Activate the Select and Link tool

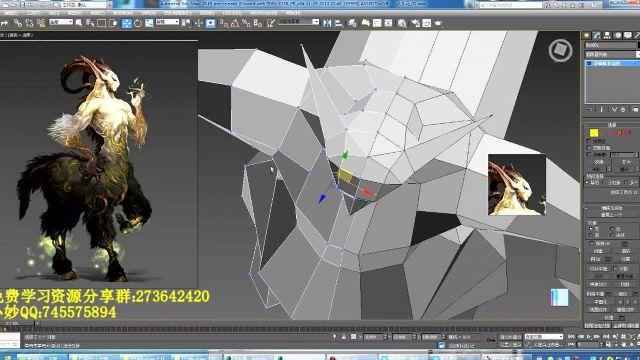coord(18,23)
